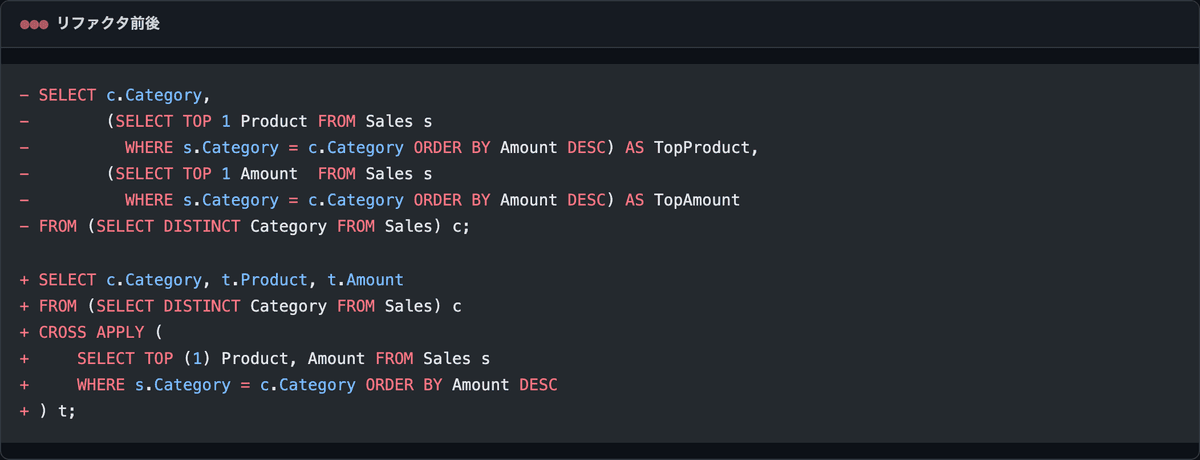Click the TopProduct alias in removed code
The image size is (1200, 460).
pyautogui.click(x=702, y=148)
